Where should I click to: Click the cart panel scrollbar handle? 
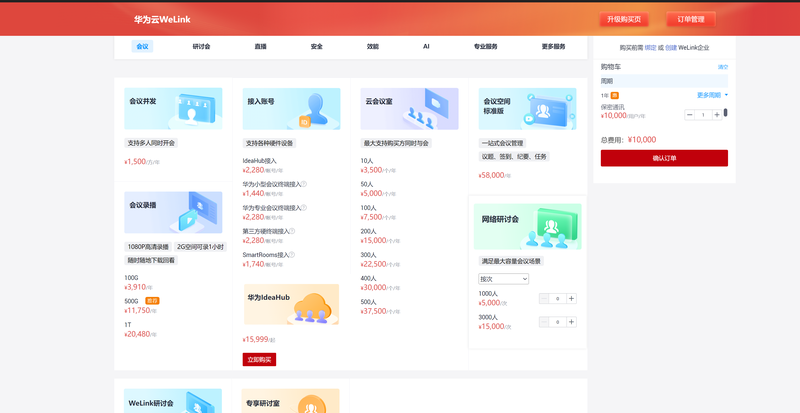coord(726,112)
